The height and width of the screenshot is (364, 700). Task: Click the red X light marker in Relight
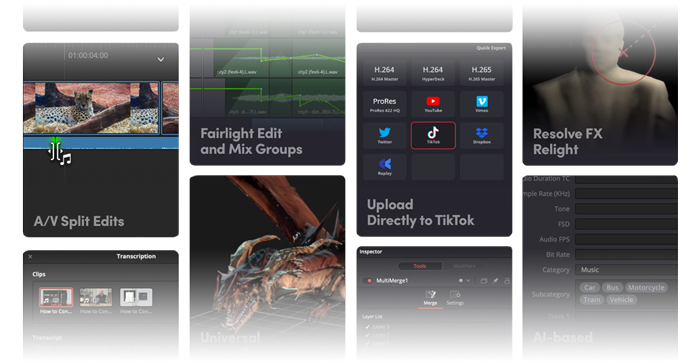tap(624, 53)
